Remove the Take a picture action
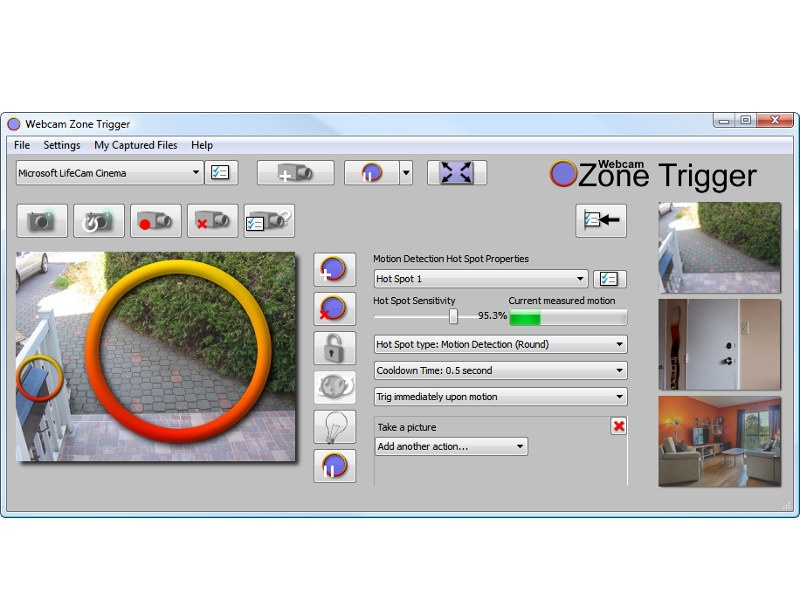This screenshot has height=600, width=800. pyautogui.click(x=619, y=426)
